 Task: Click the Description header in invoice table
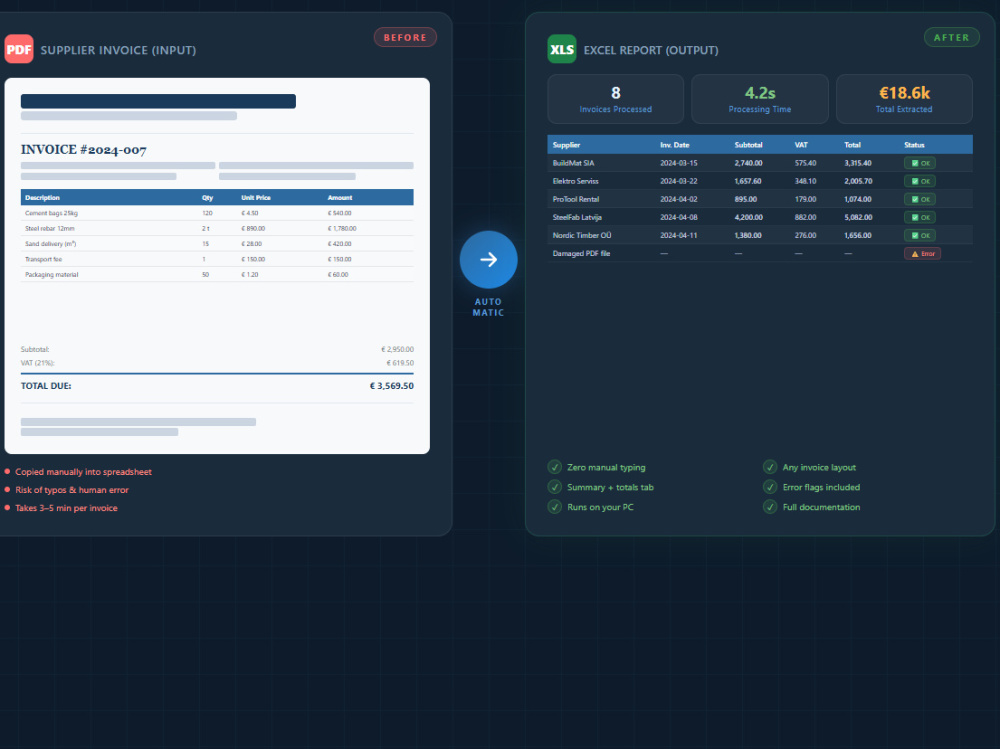click(x=42, y=198)
